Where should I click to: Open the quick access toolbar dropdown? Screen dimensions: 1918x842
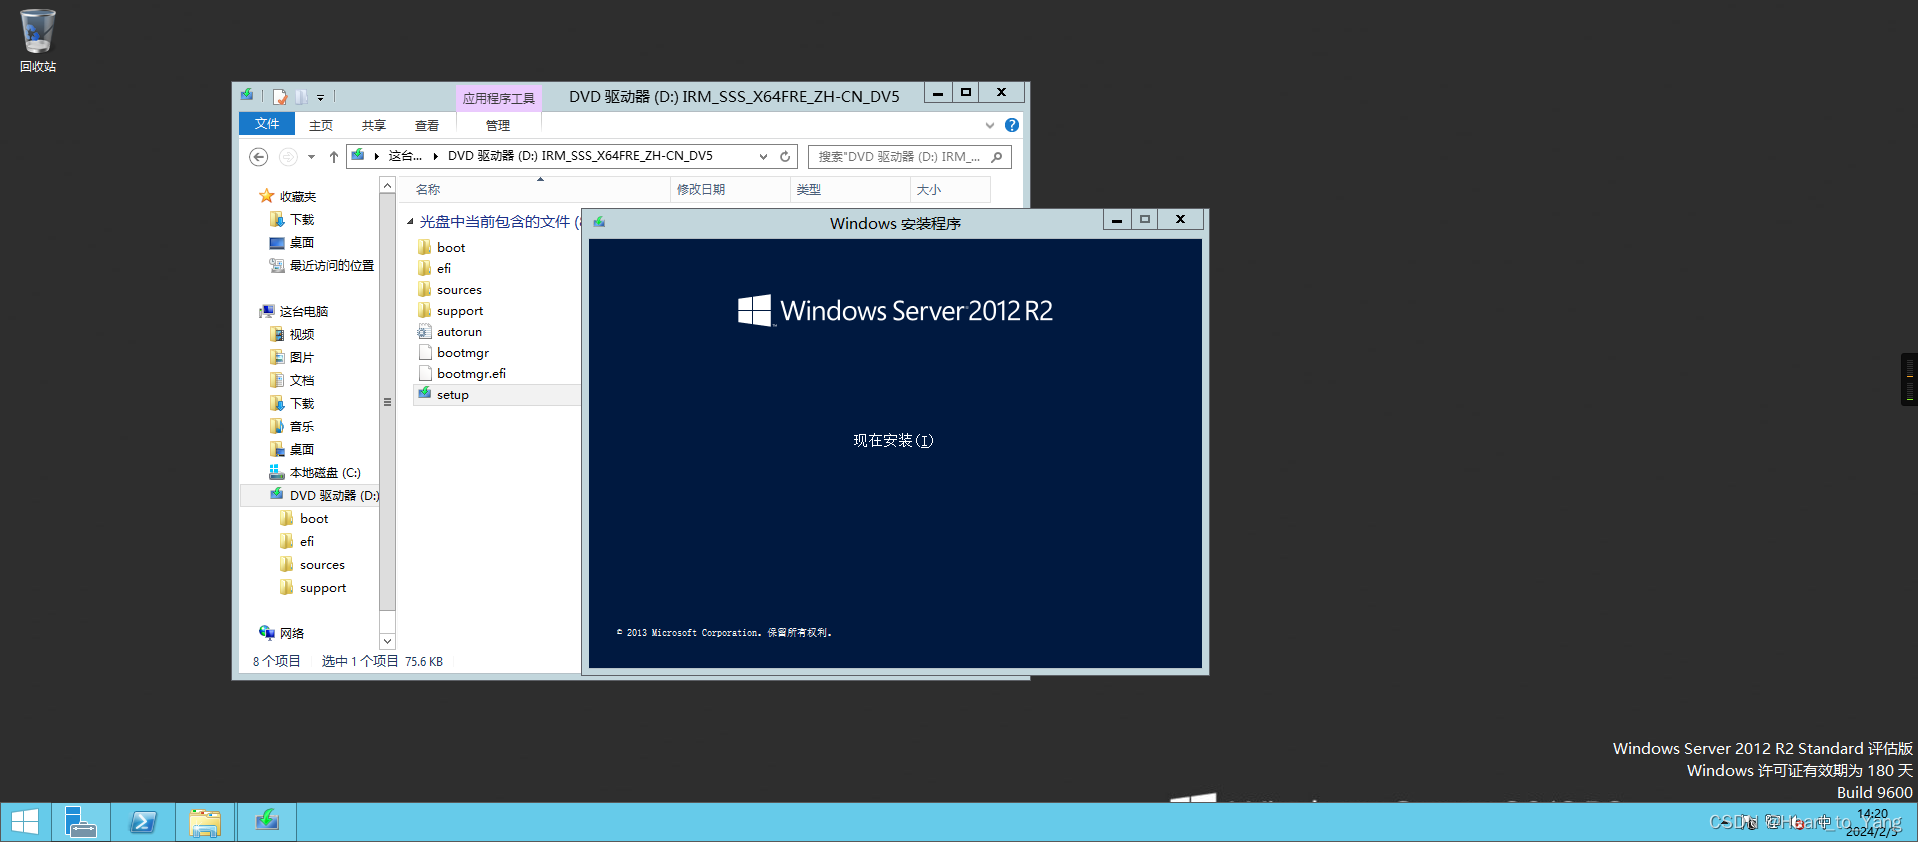click(x=320, y=97)
